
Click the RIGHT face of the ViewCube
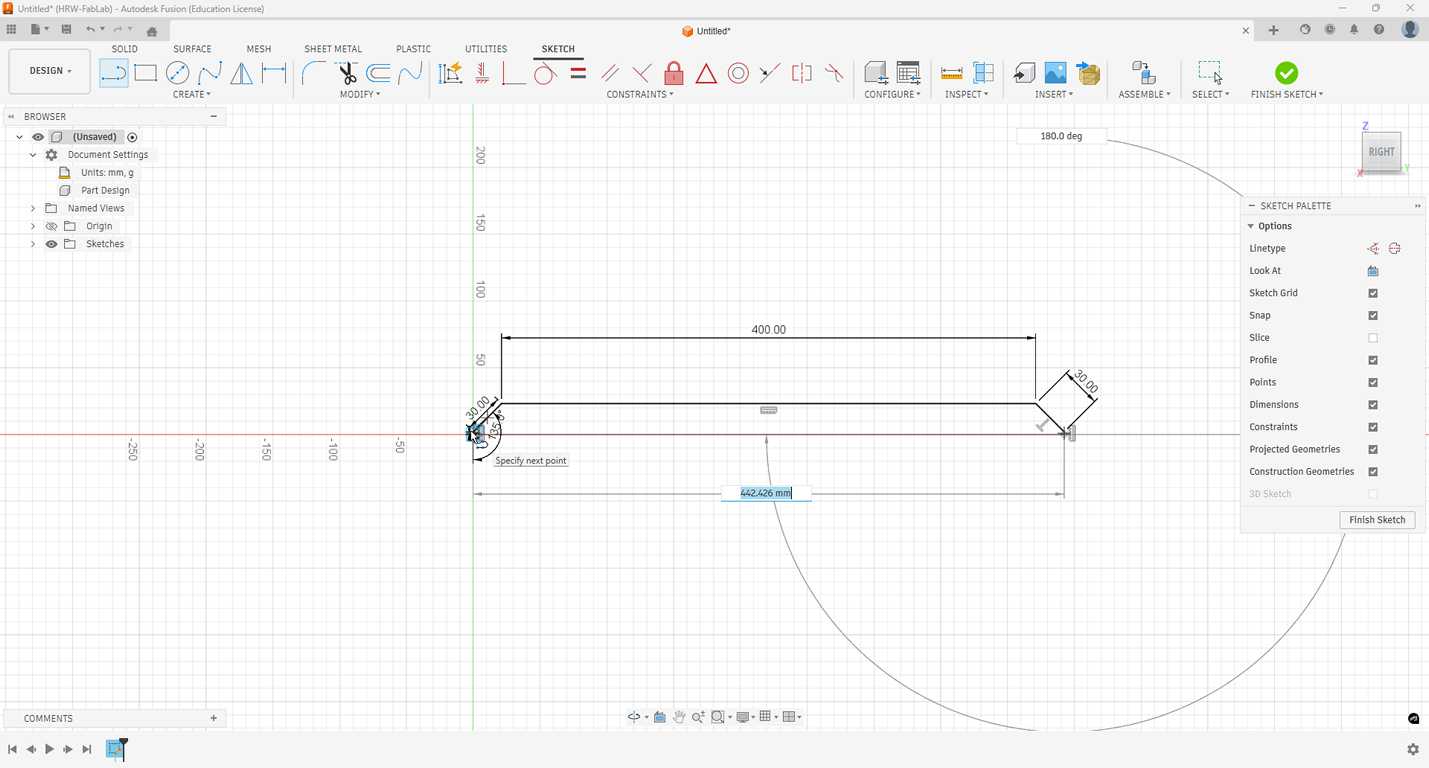1381,152
